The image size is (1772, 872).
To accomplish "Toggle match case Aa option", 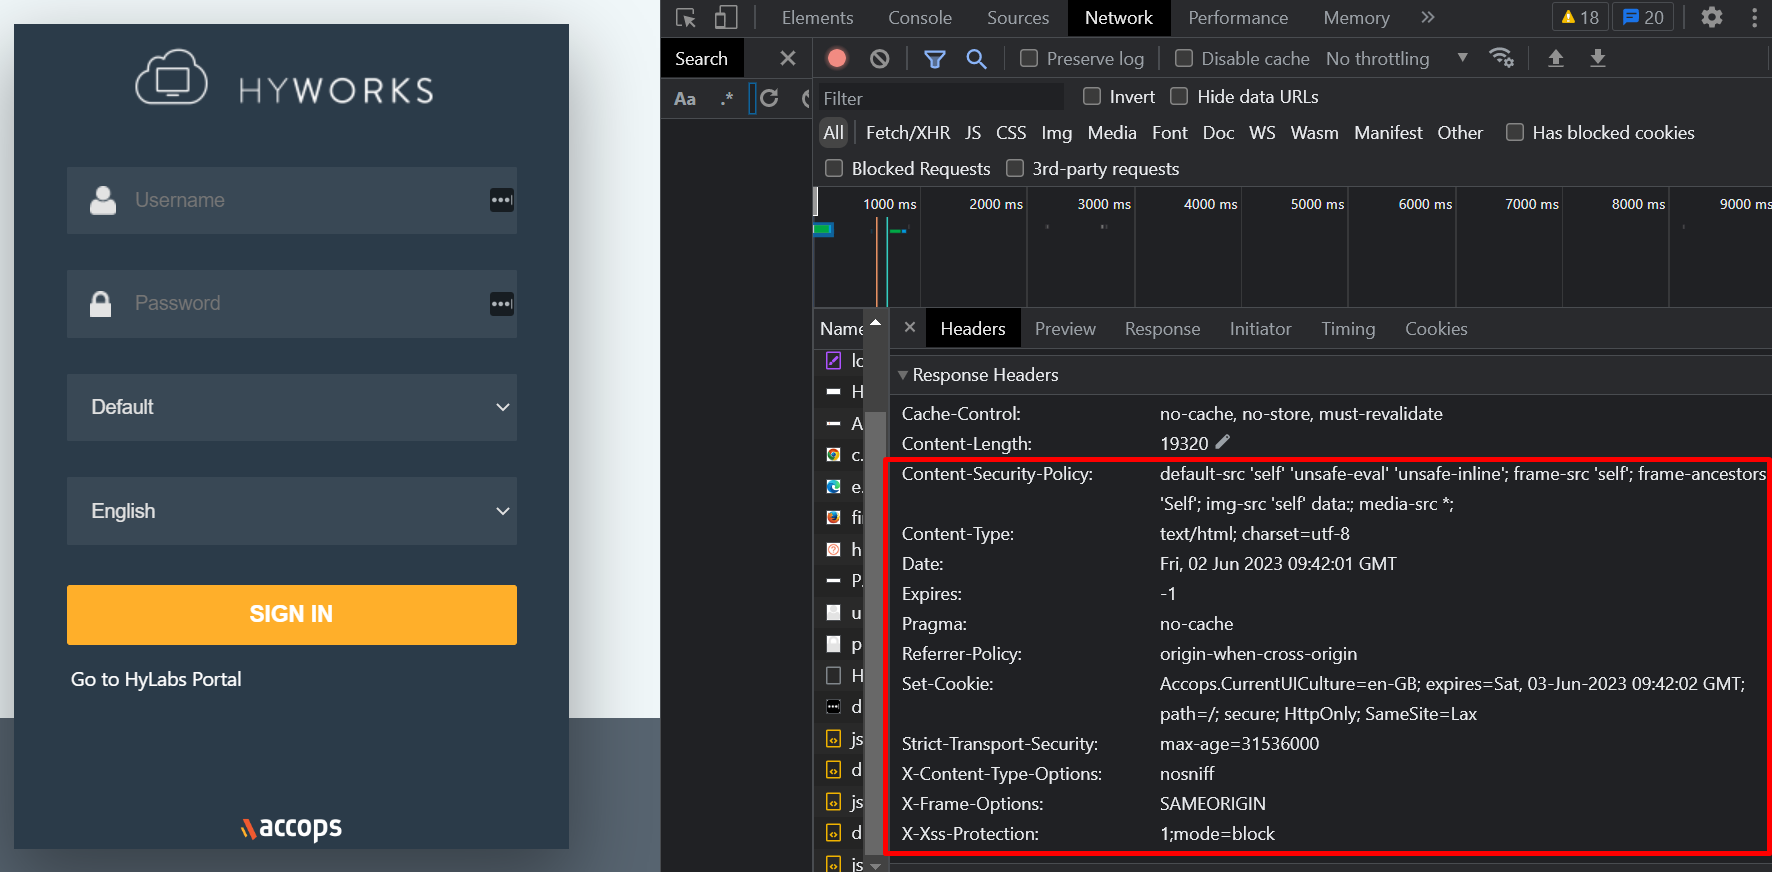I will tap(685, 98).
